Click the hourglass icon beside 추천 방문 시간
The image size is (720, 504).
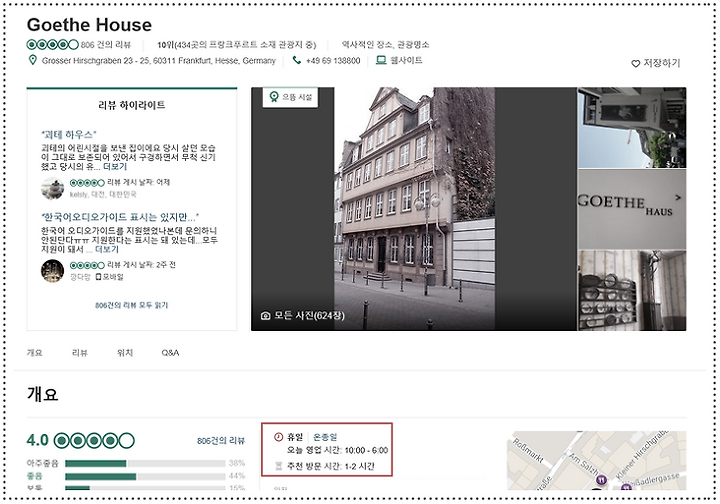click(x=278, y=466)
